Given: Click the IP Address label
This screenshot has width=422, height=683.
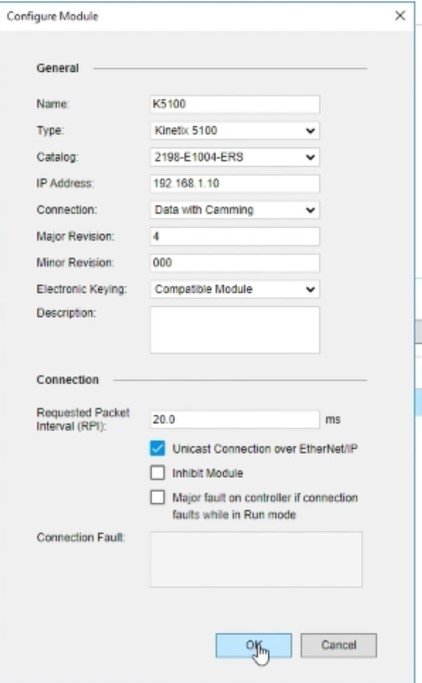Looking at the screenshot, I should (64, 183).
